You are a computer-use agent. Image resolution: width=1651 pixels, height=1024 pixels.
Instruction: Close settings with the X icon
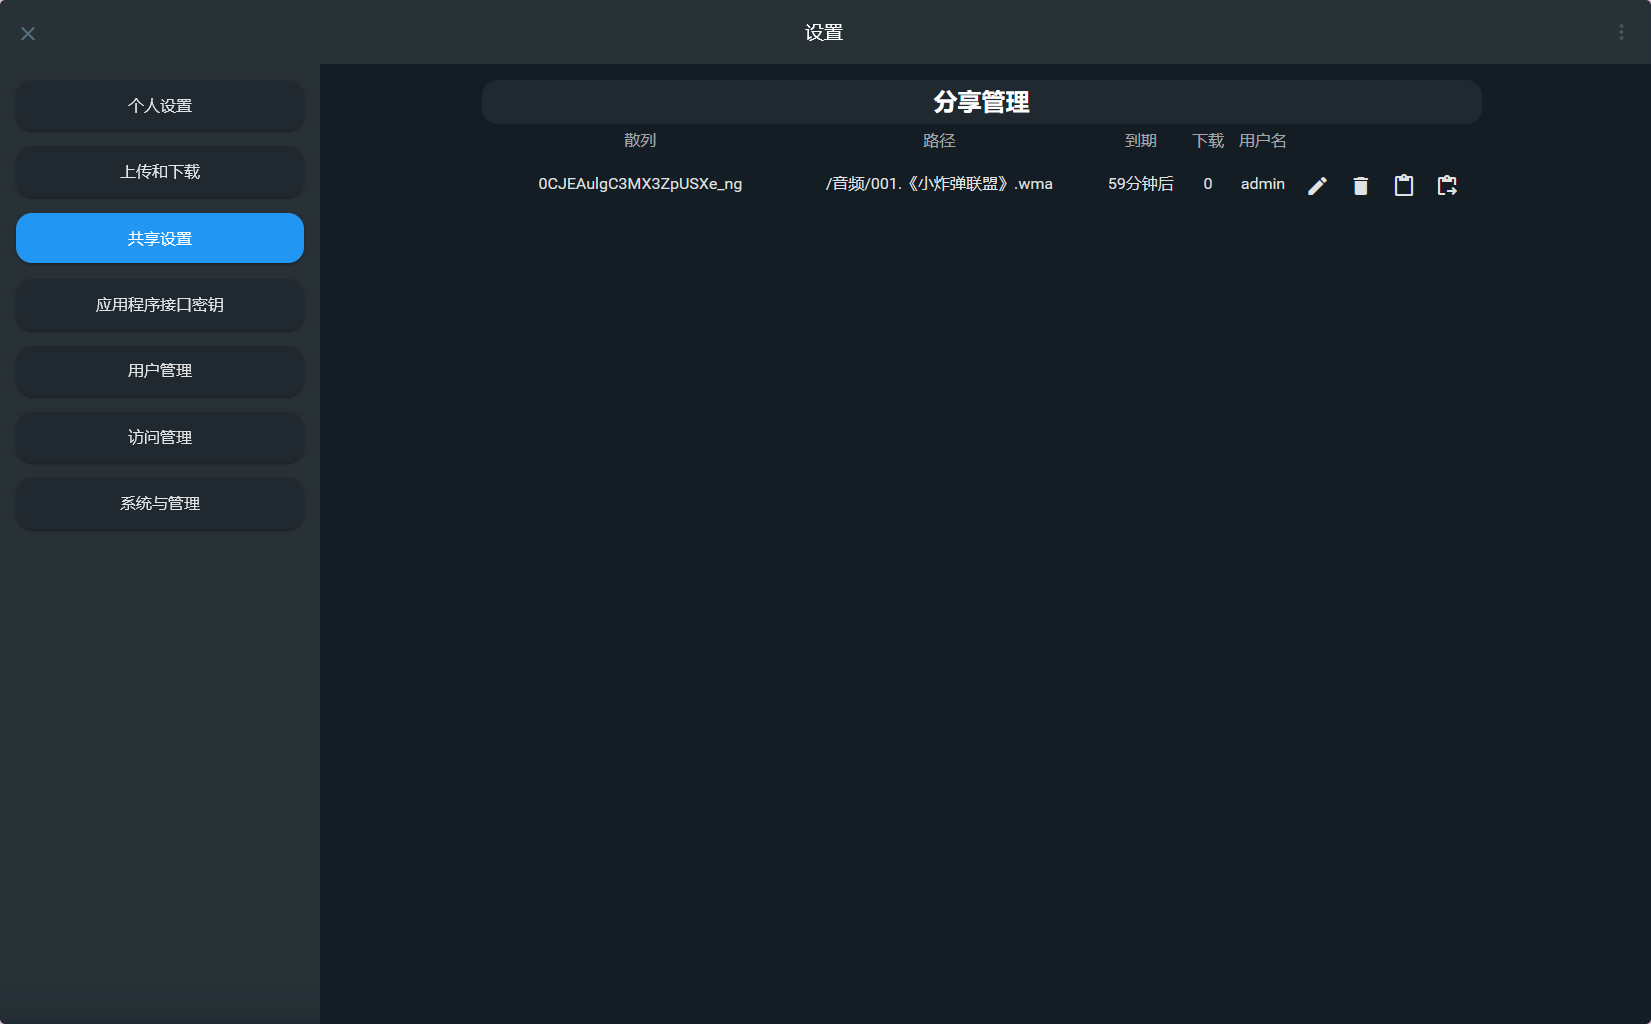point(28,33)
